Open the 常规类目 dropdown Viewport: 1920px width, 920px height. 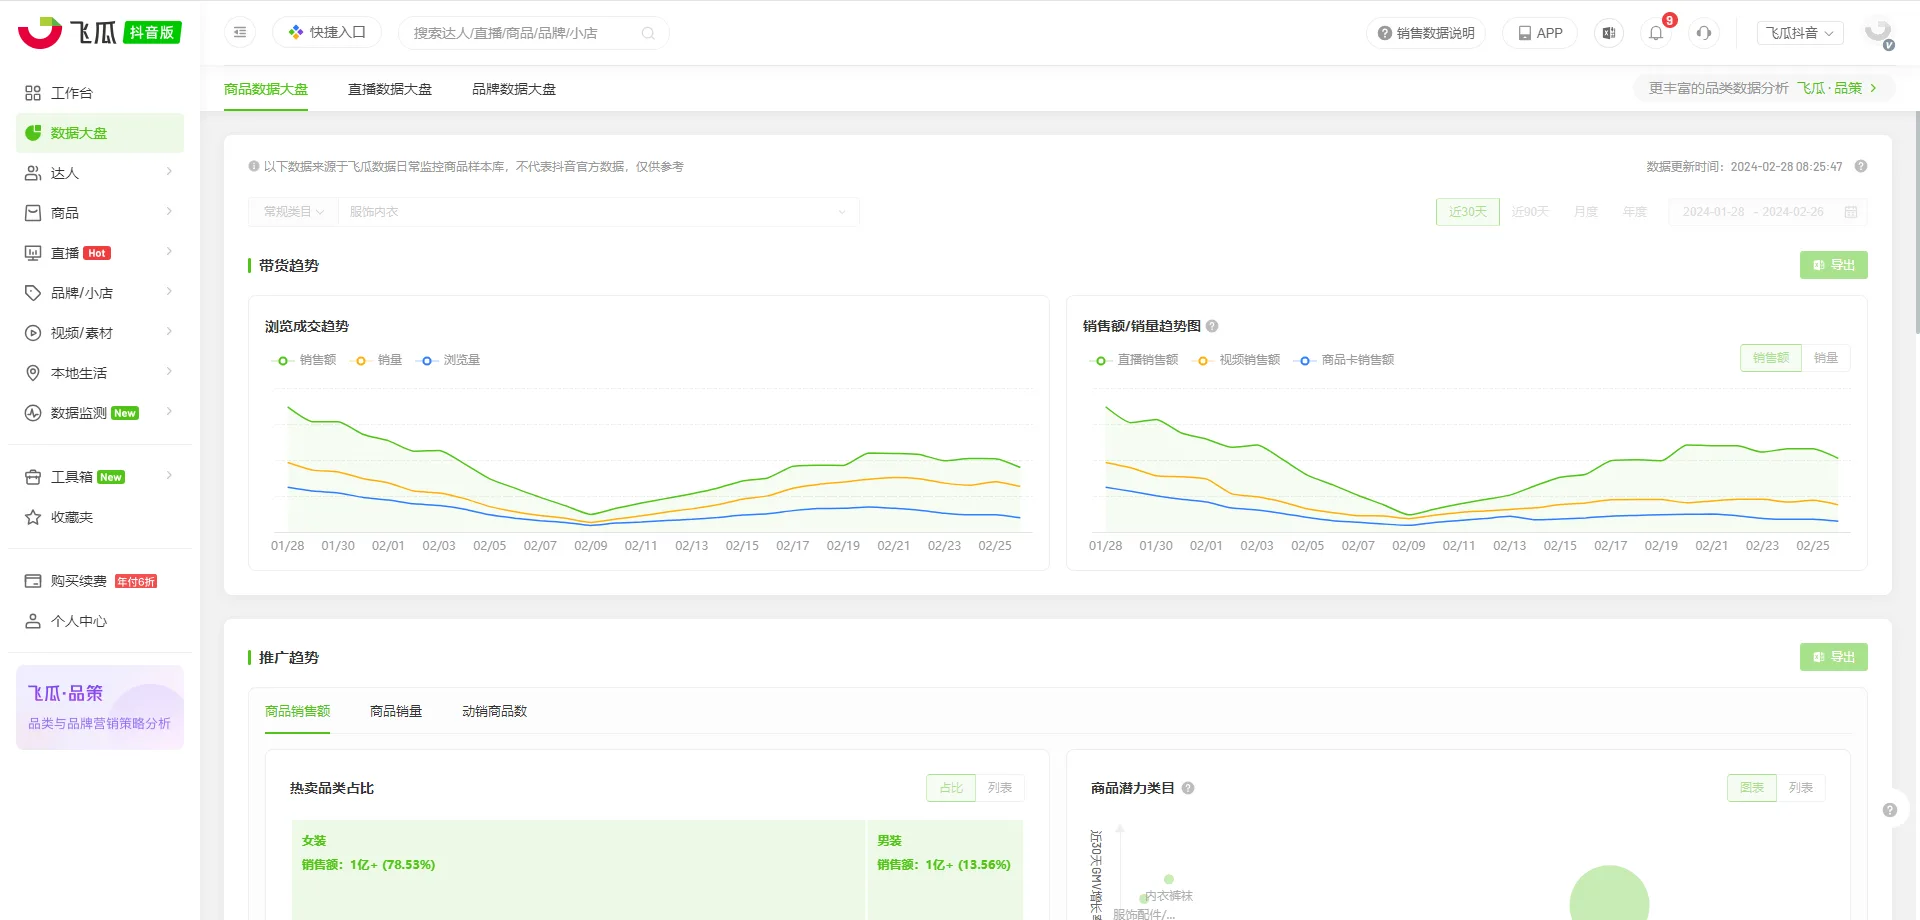click(293, 212)
